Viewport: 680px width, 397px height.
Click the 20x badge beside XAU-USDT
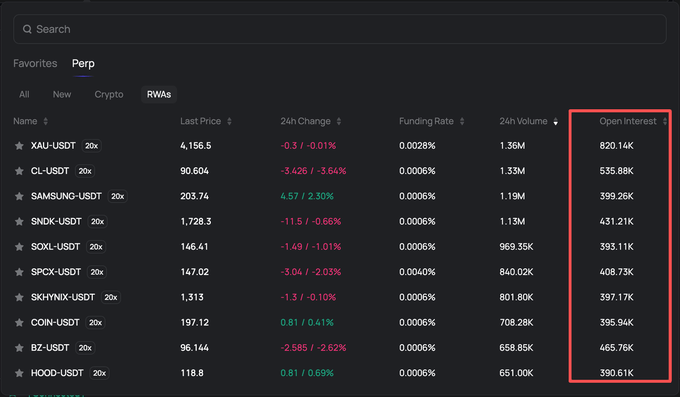pos(92,146)
